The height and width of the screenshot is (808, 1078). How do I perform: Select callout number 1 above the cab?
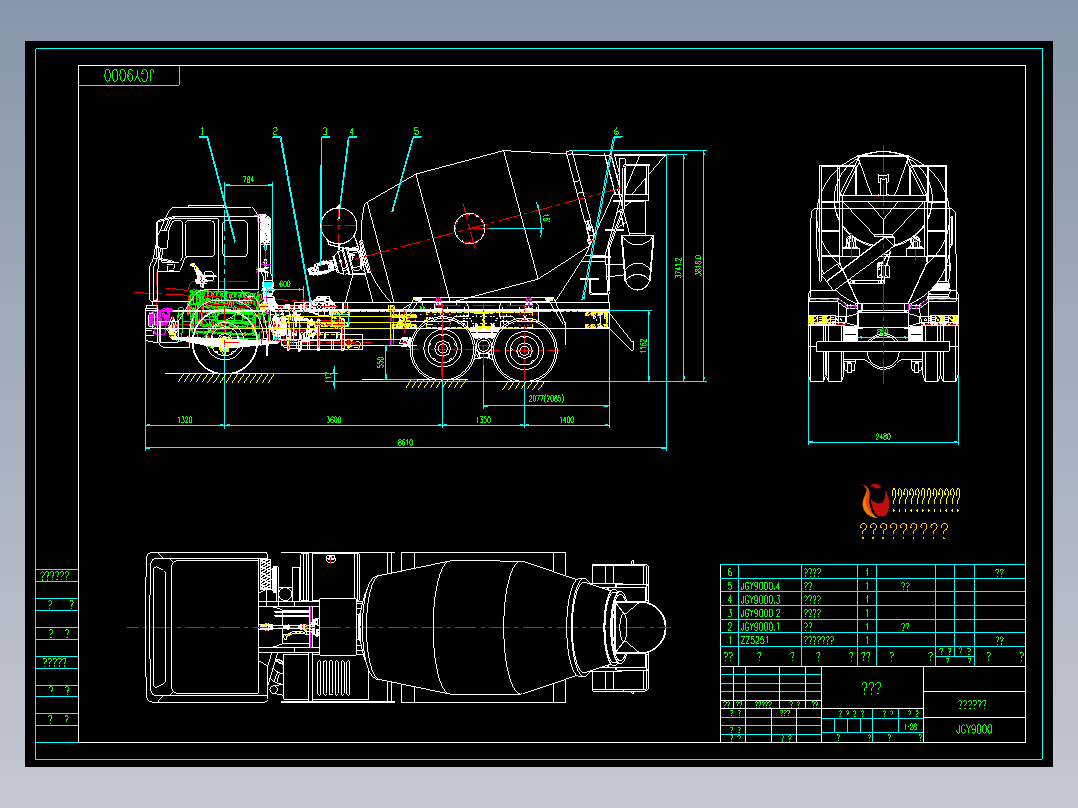[202, 131]
